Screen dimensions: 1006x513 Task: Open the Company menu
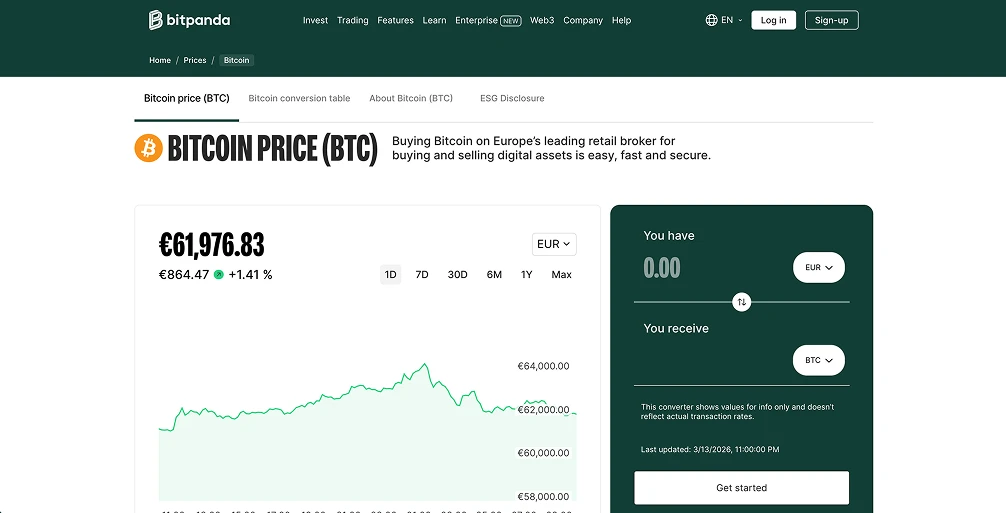583,20
